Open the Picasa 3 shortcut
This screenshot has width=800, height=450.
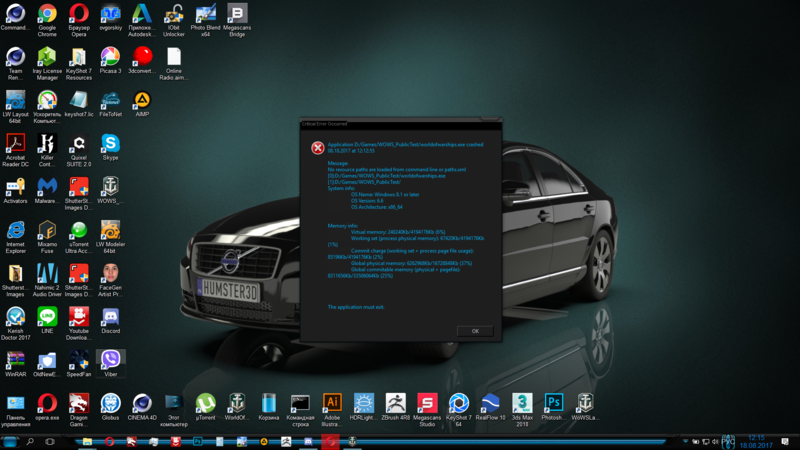tap(110, 57)
